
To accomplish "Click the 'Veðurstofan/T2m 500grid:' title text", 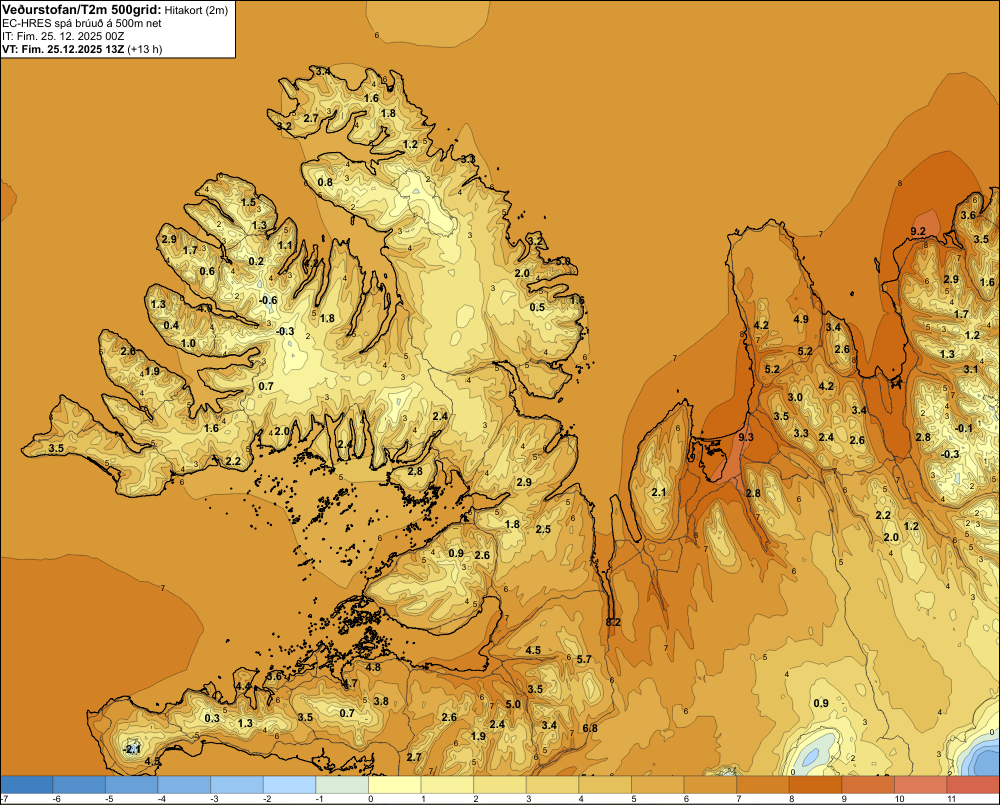I will point(82,10).
